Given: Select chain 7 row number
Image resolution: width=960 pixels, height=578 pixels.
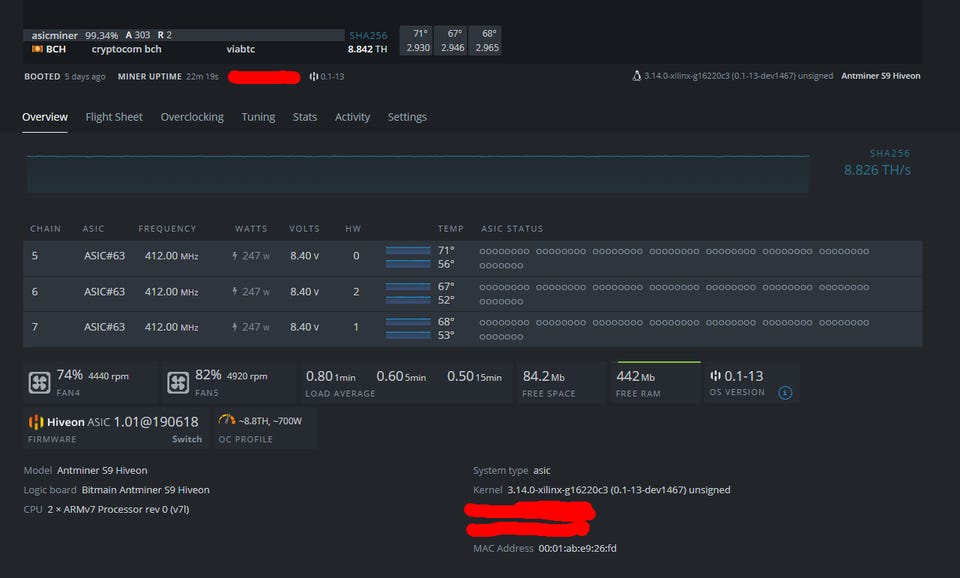Looking at the screenshot, I should pos(35,328).
